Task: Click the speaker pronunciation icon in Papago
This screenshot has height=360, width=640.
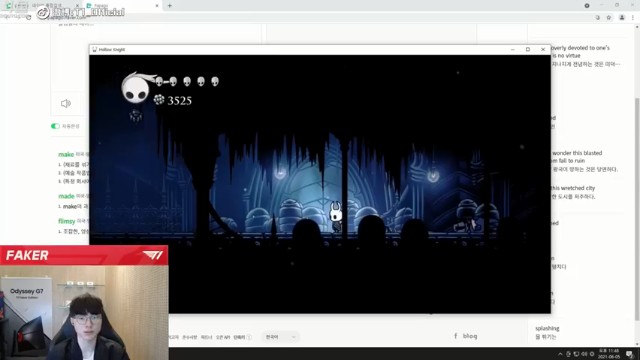Action: 66,103
